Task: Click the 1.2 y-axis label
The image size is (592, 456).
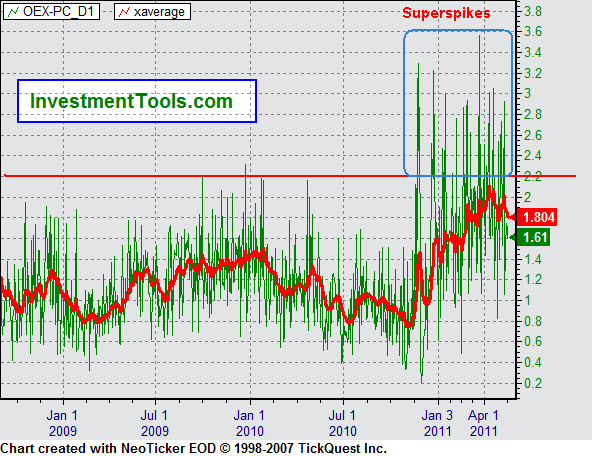Action: point(533,280)
